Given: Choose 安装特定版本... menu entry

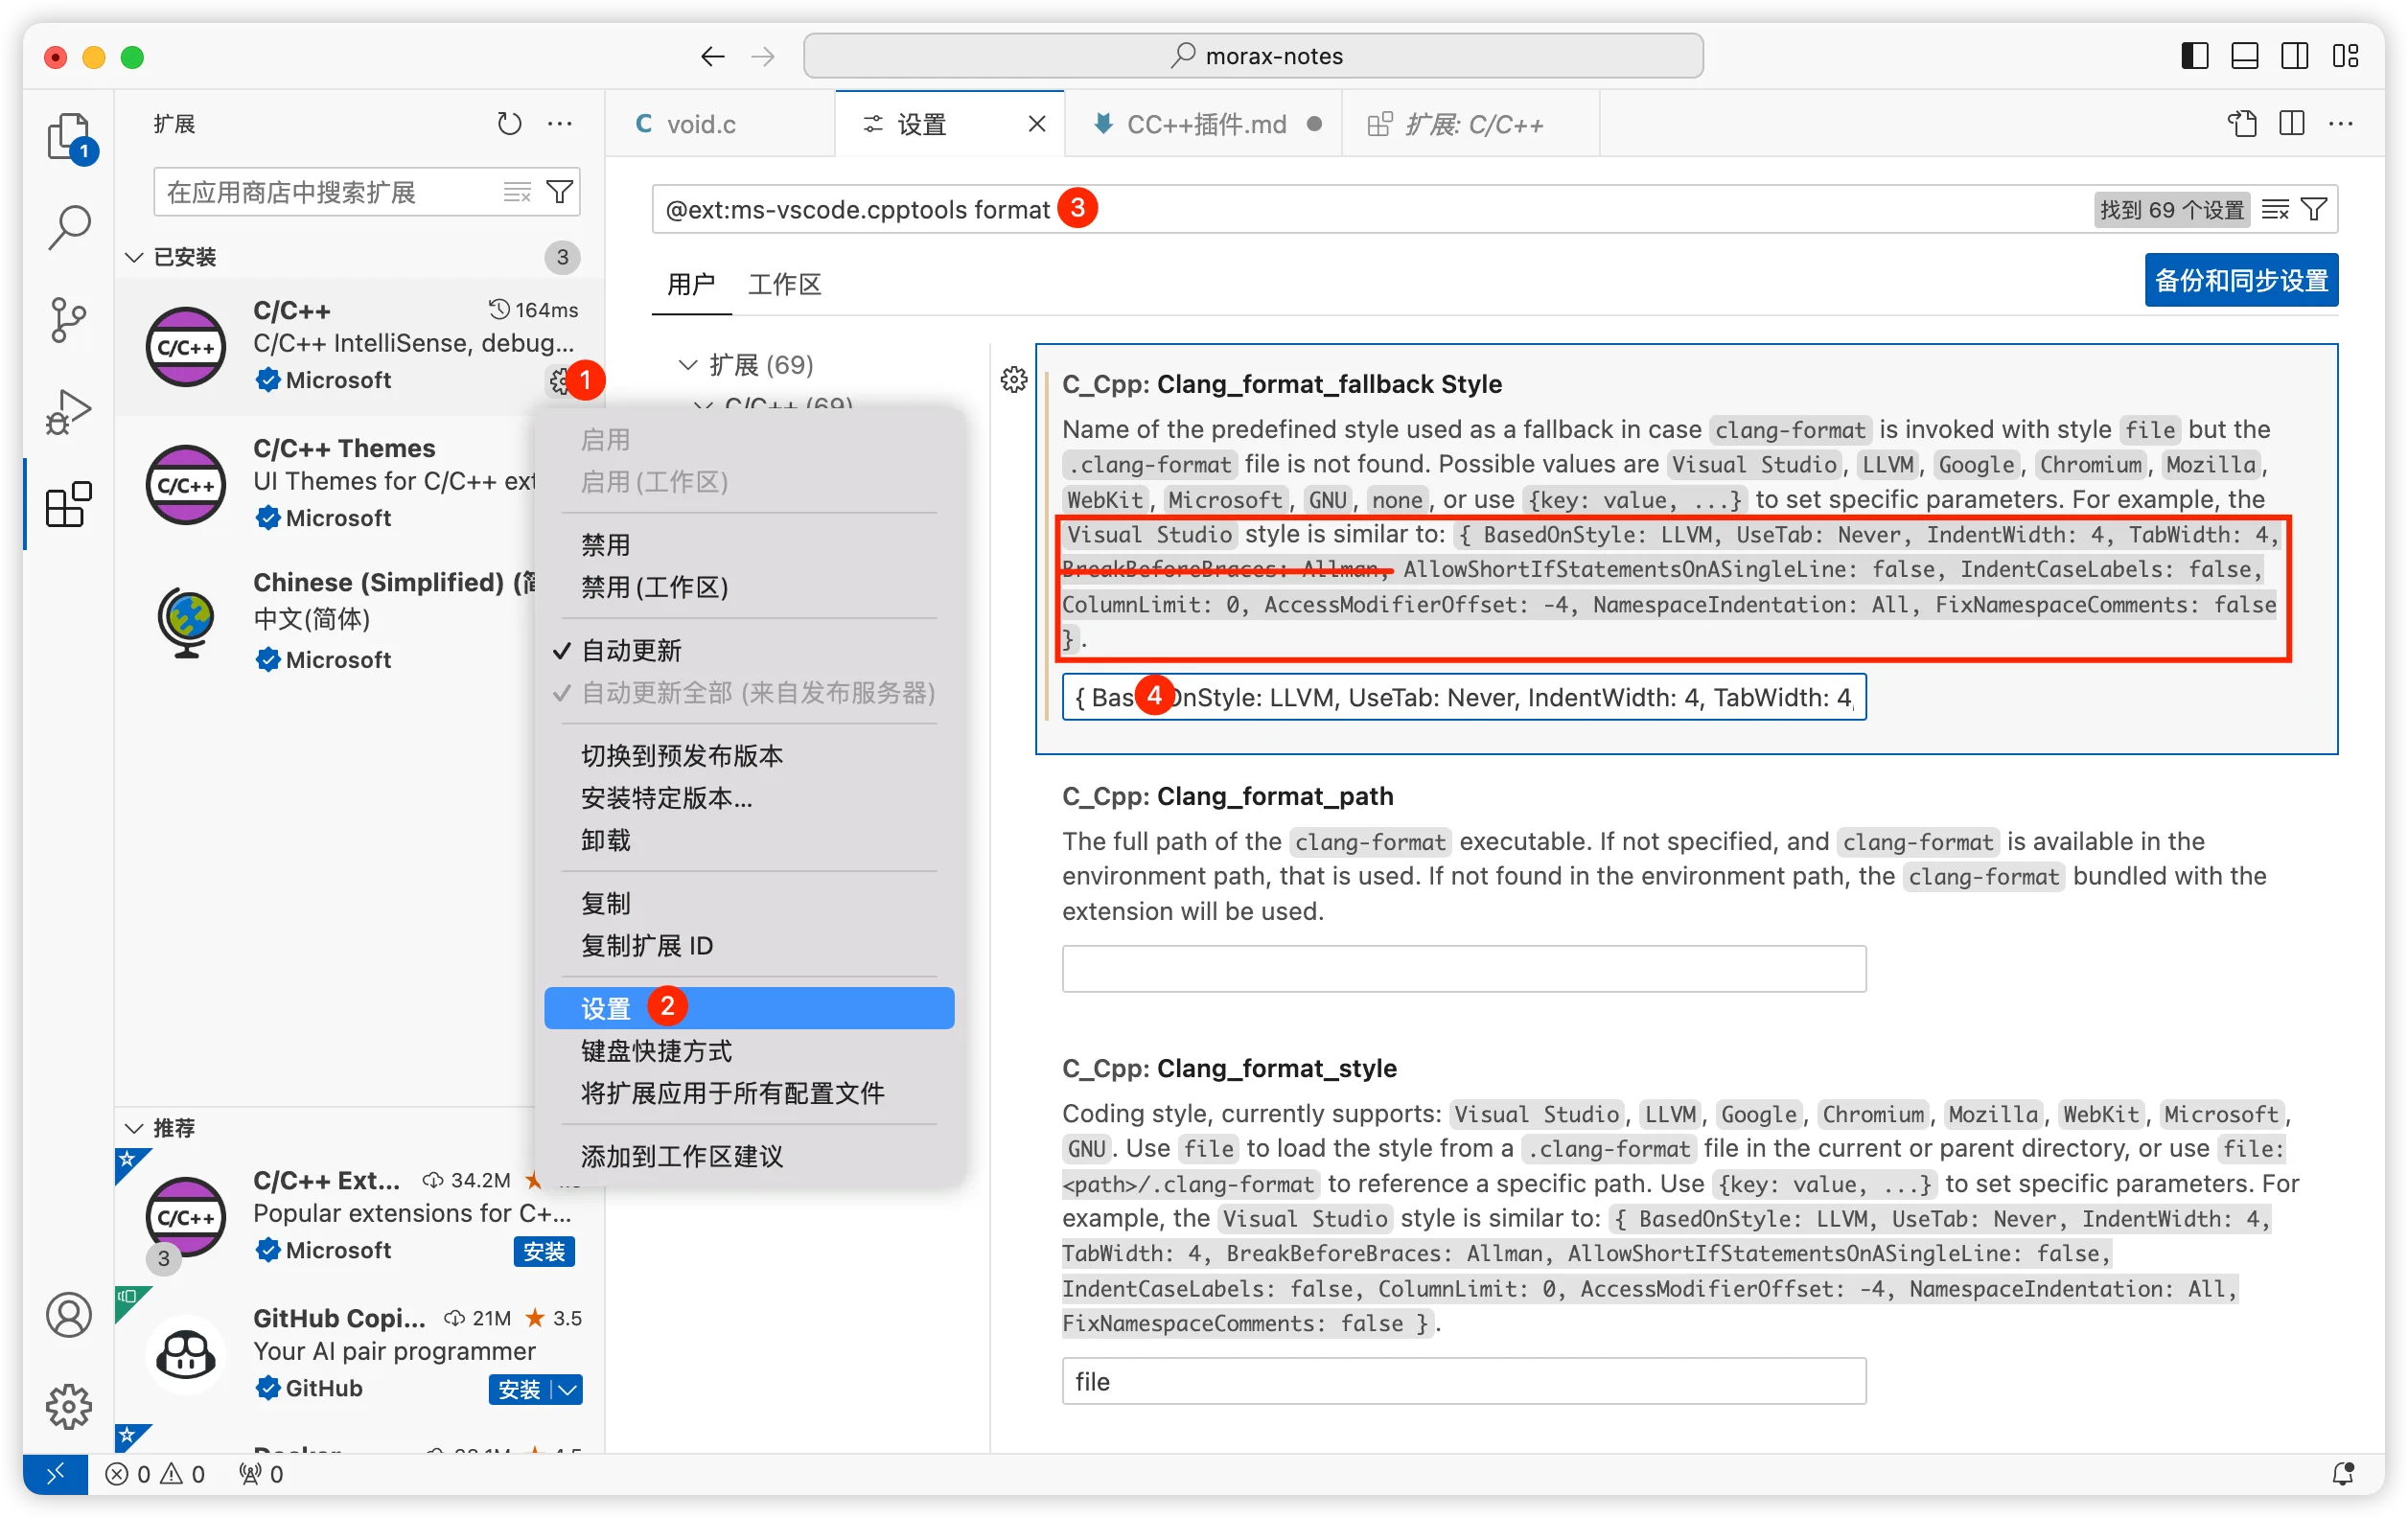Looking at the screenshot, I should pyautogui.click(x=749, y=798).
